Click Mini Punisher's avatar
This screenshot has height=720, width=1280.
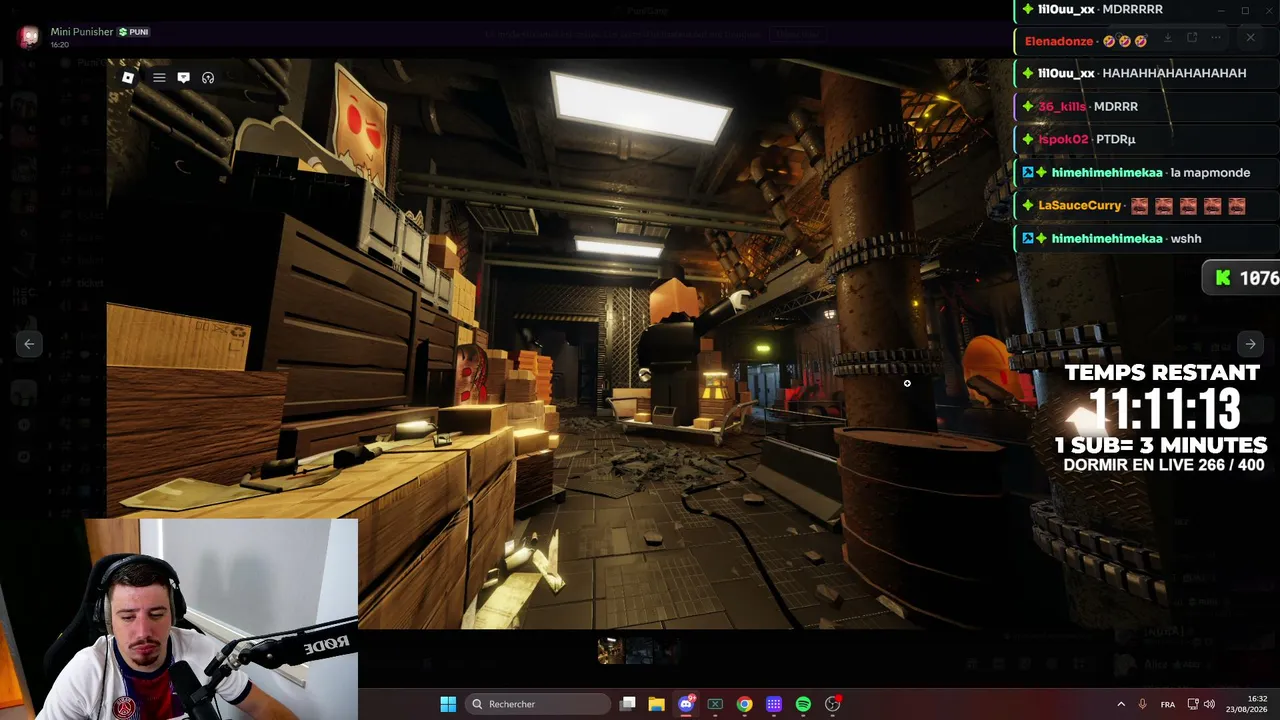(x=29, y=37)
